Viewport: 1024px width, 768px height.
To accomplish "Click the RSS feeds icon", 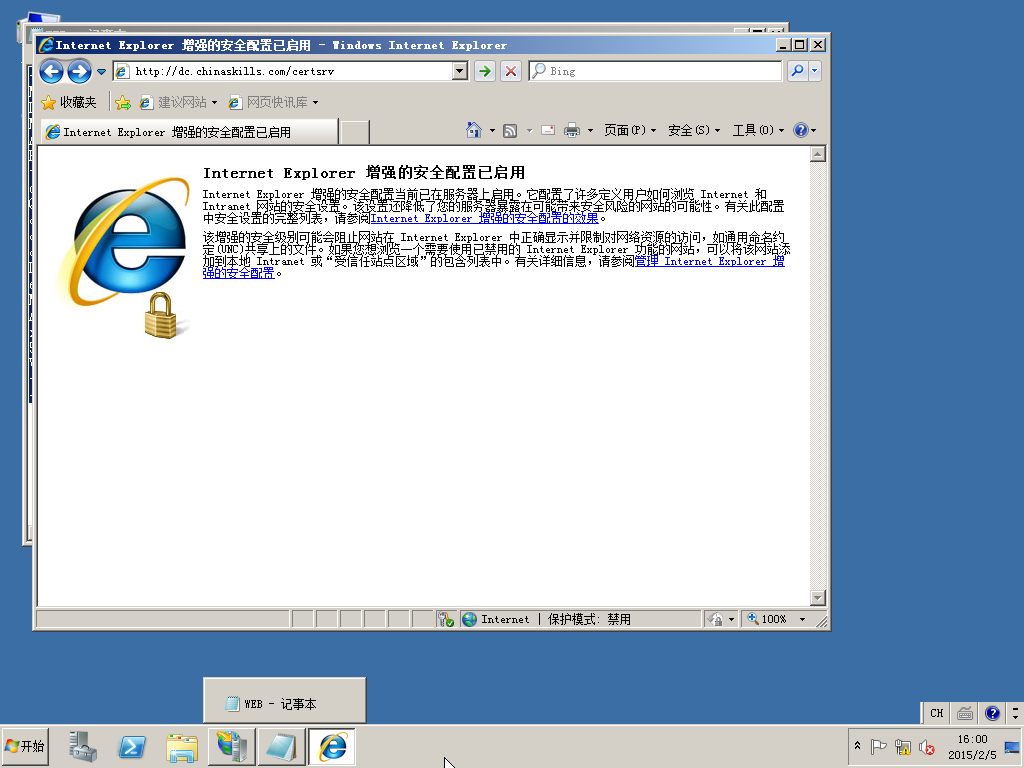I will [x=510, y=131].
